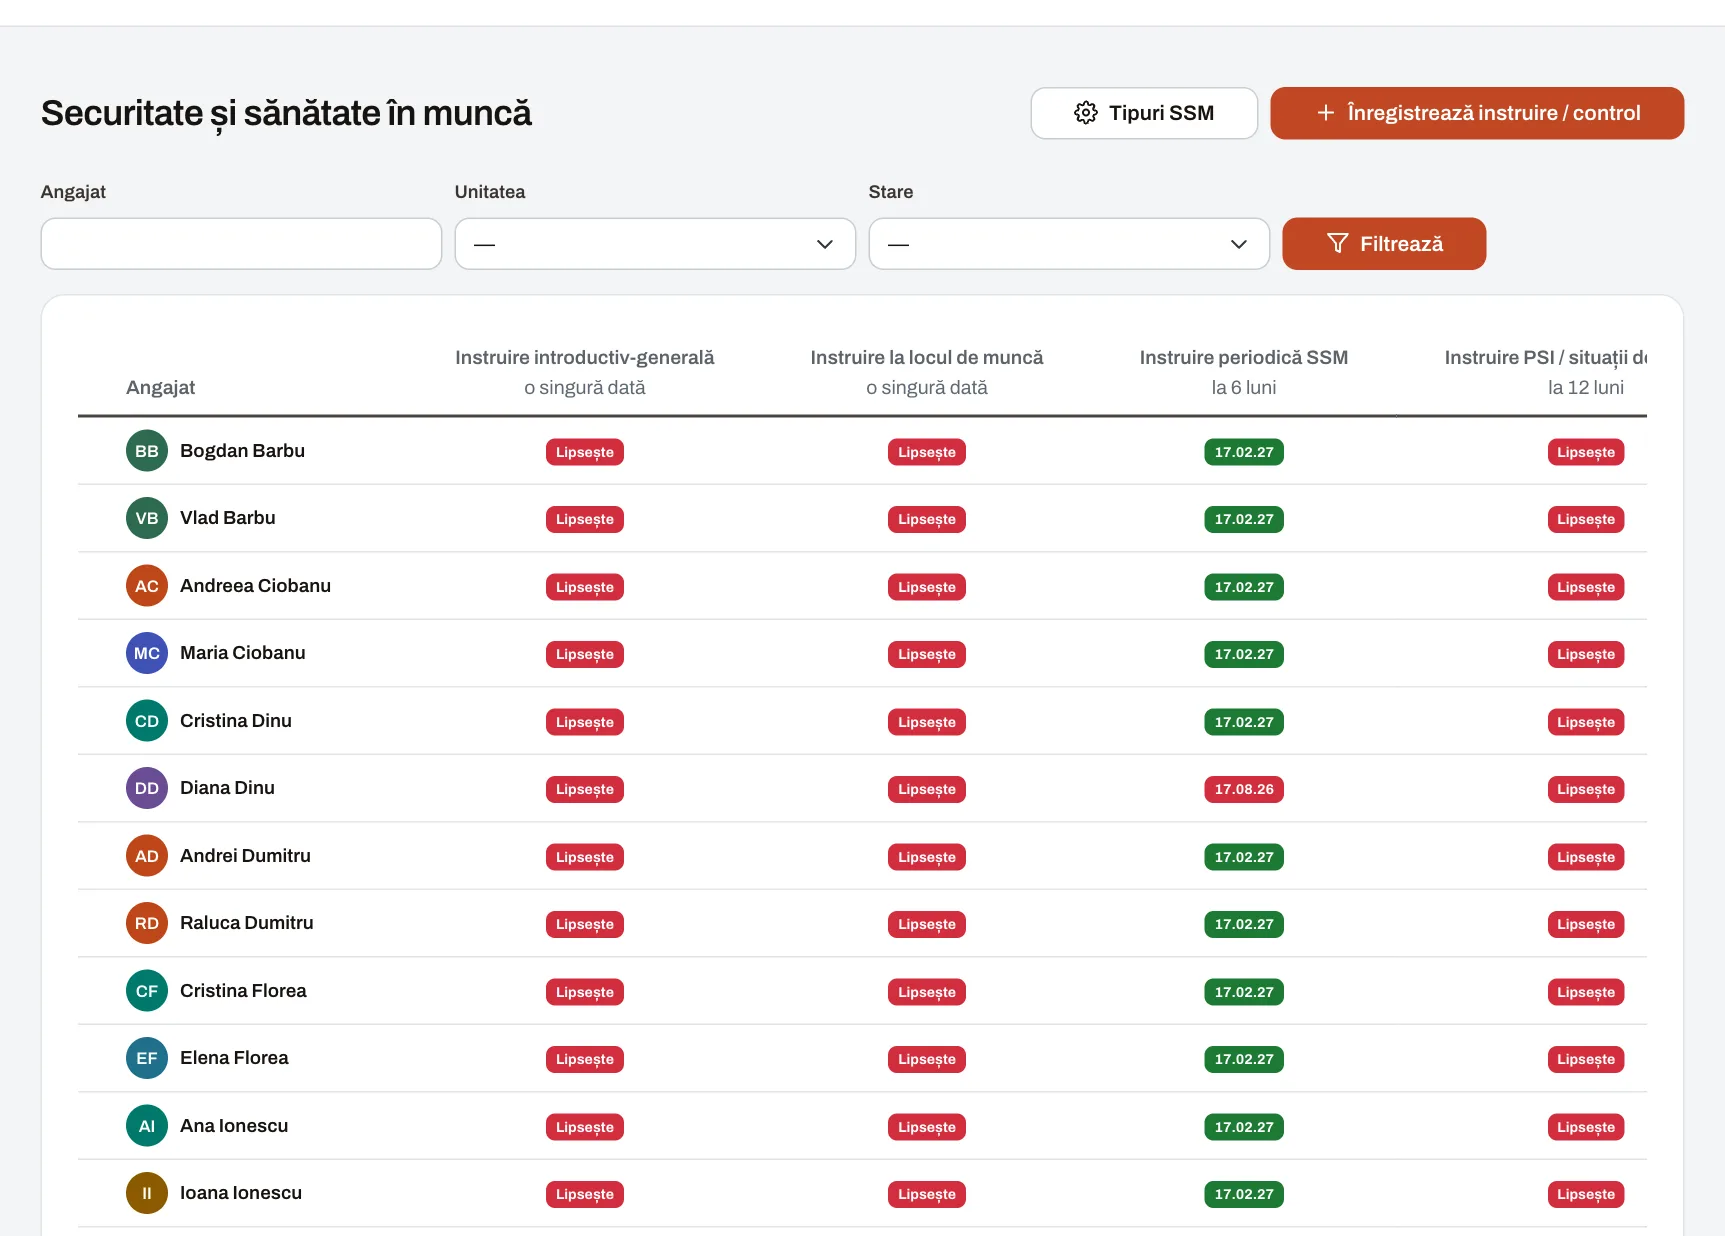Select employee name Diana Dinu
1725x1236 pixels.
point(227,788)
